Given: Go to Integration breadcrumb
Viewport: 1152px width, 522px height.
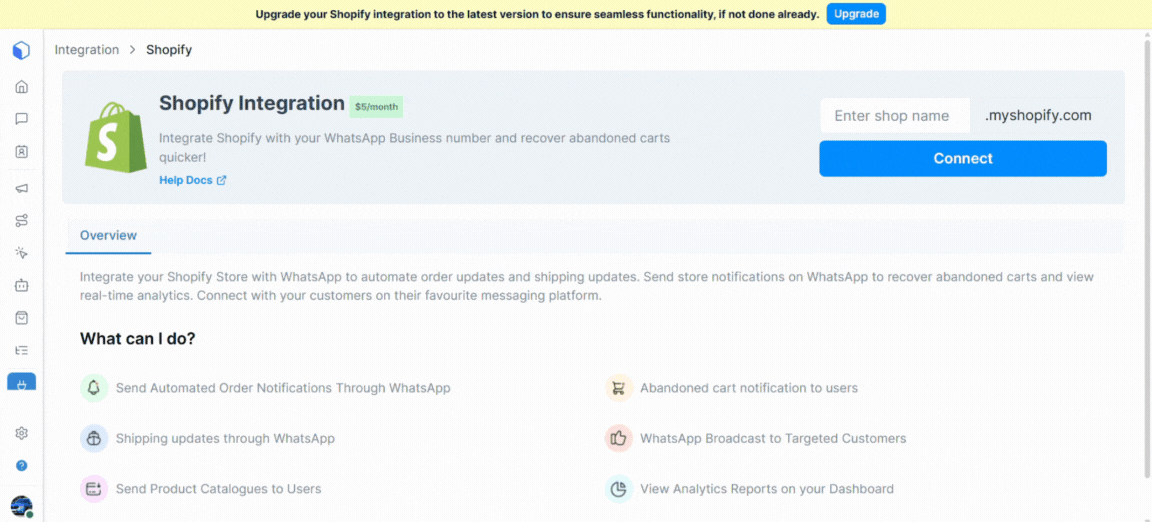Looking at the screenshot, I should 87,50.
